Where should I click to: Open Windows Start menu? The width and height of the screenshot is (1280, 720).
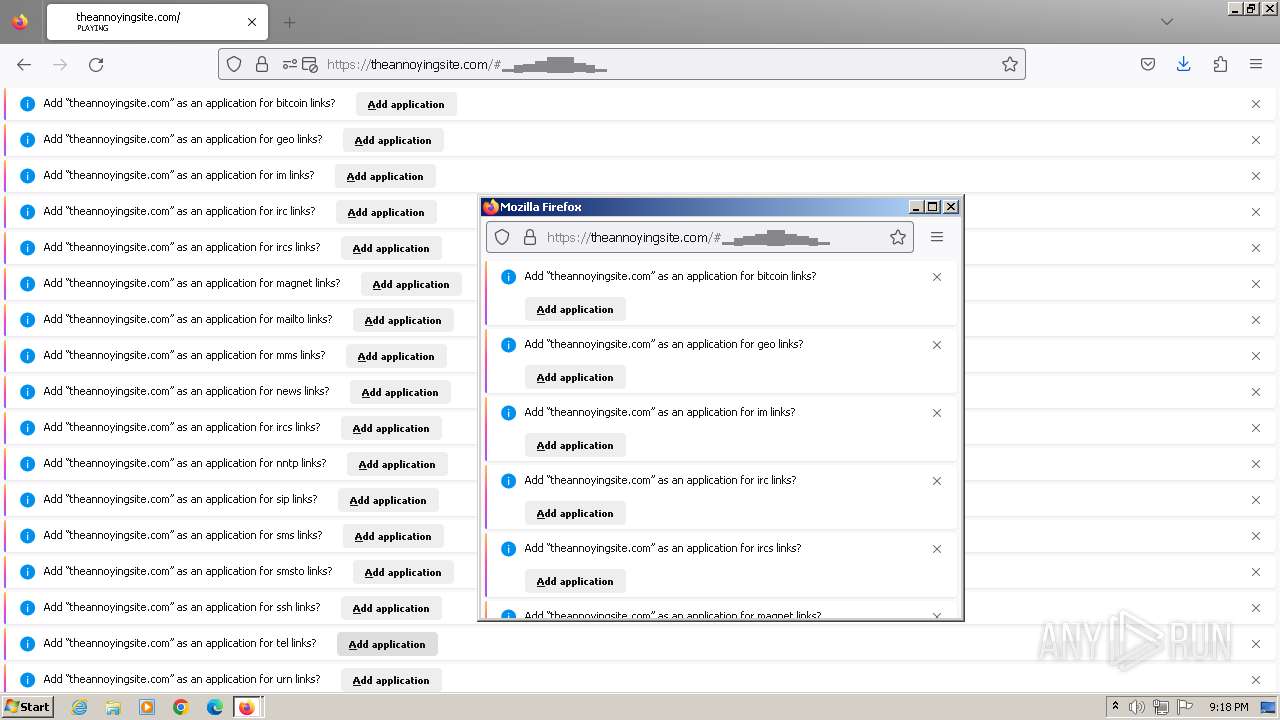[27, 707]
